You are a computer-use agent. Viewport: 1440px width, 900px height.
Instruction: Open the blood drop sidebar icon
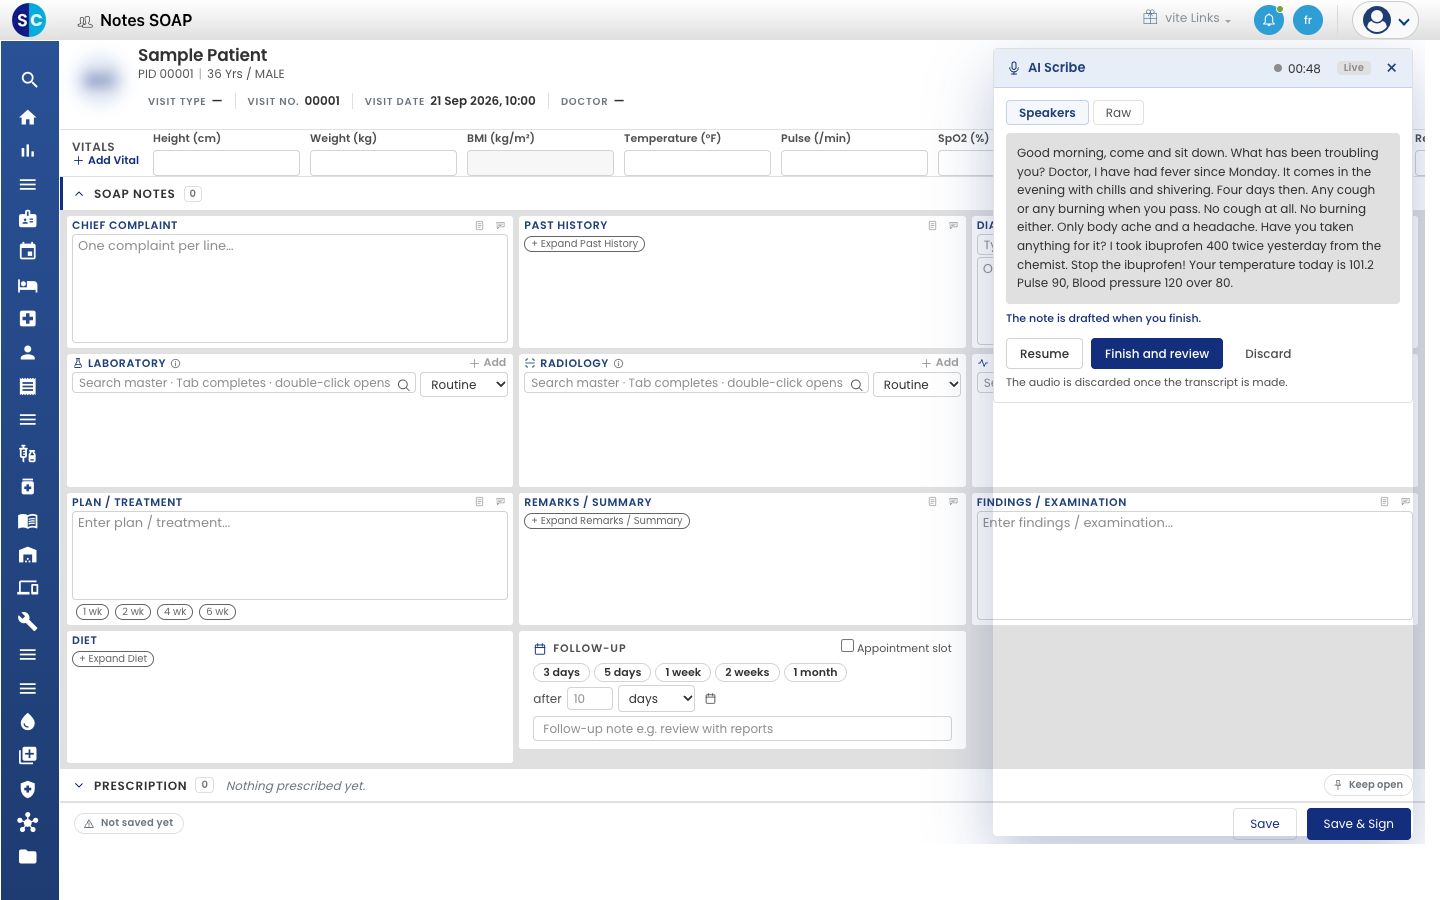coord(28,722)
